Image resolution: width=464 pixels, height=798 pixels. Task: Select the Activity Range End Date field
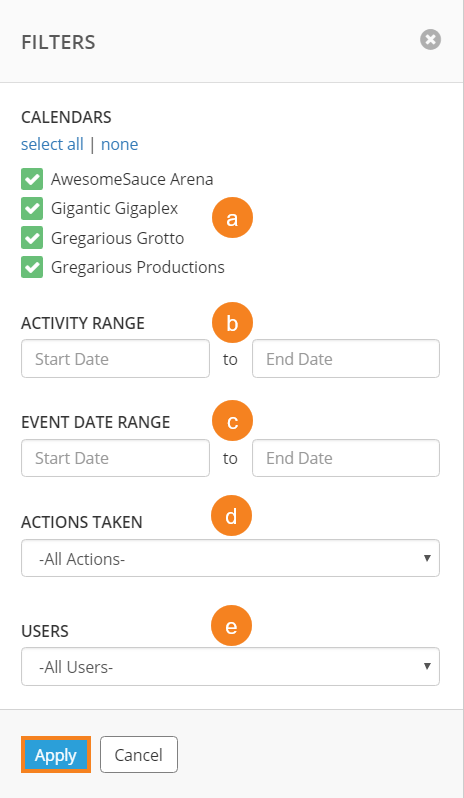click(346, 359)
